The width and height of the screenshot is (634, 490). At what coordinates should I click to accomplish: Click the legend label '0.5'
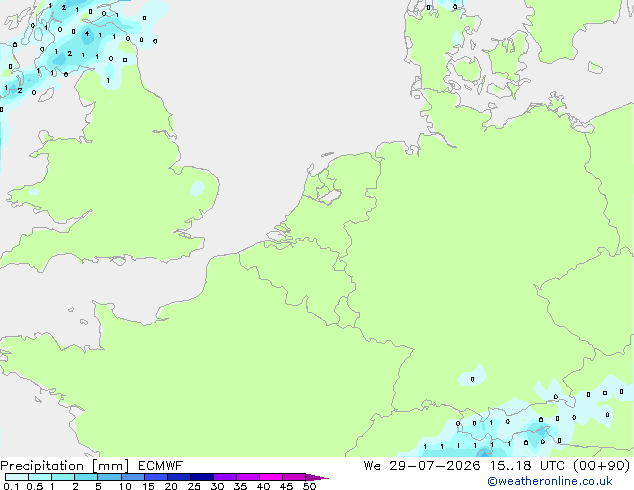[34, 486]
